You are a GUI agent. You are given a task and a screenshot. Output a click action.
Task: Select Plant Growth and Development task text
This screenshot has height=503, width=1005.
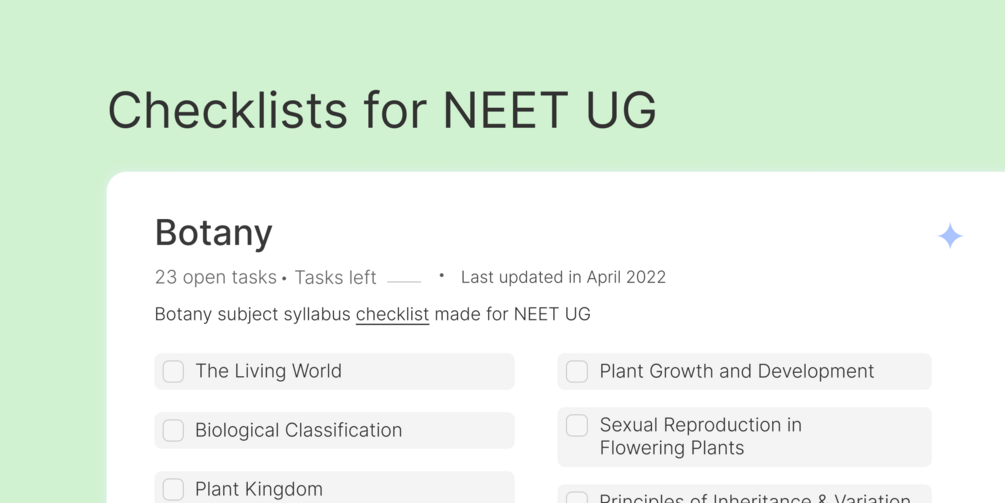[736, 371]
